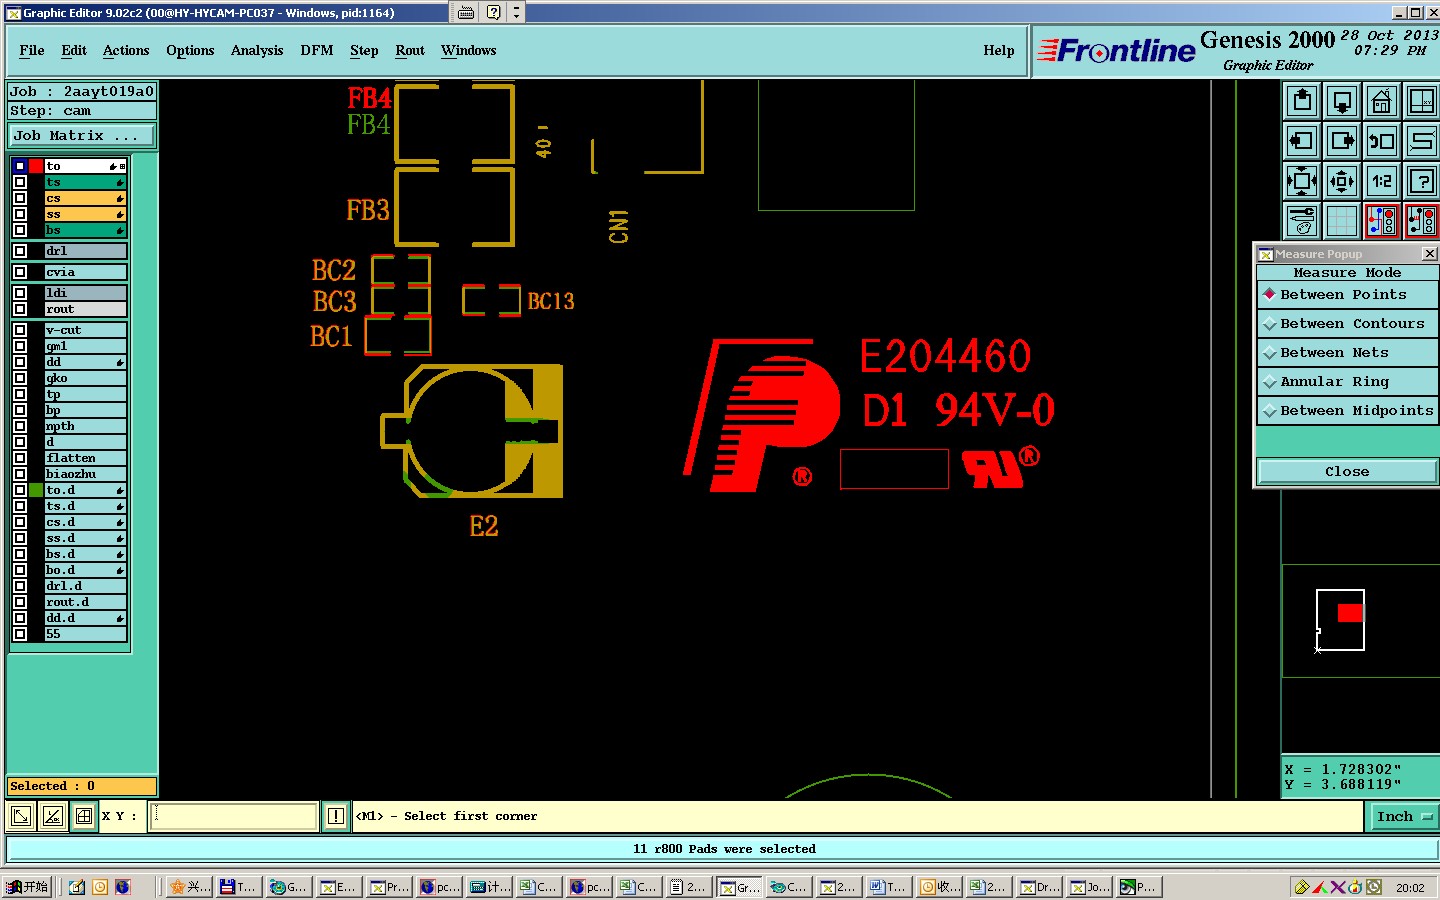Open the Windows menu
The width and height of the screenshot is (1440, 900).
(468, 51)
